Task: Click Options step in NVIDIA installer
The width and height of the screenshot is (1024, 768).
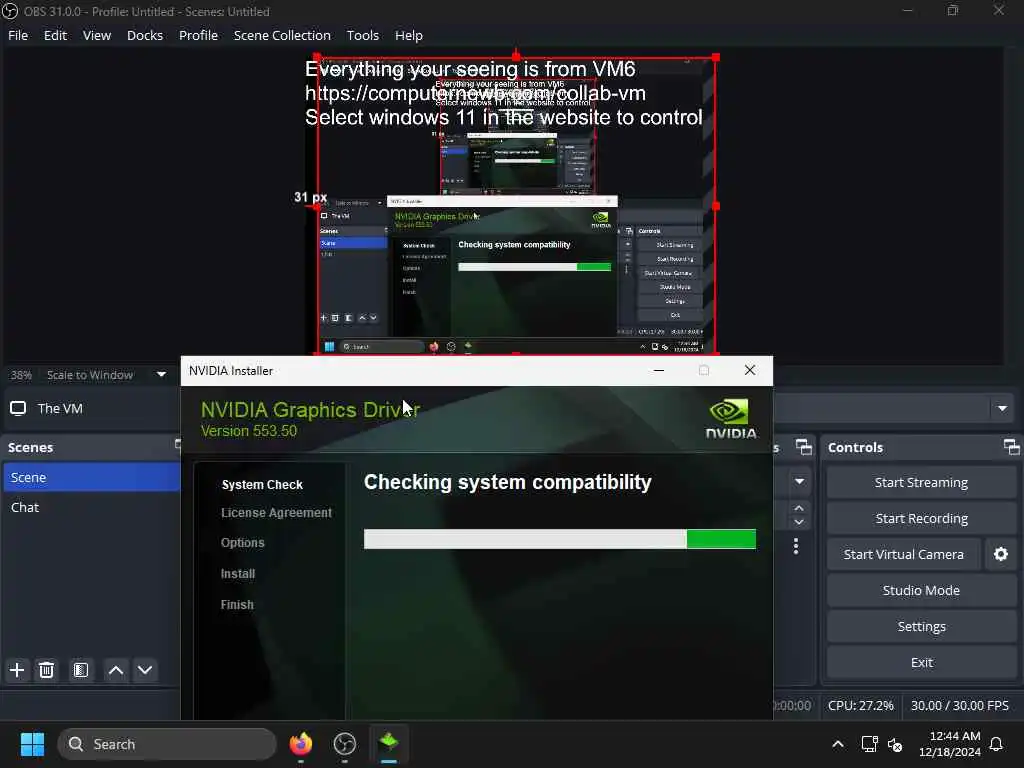Action: [242, 543]
